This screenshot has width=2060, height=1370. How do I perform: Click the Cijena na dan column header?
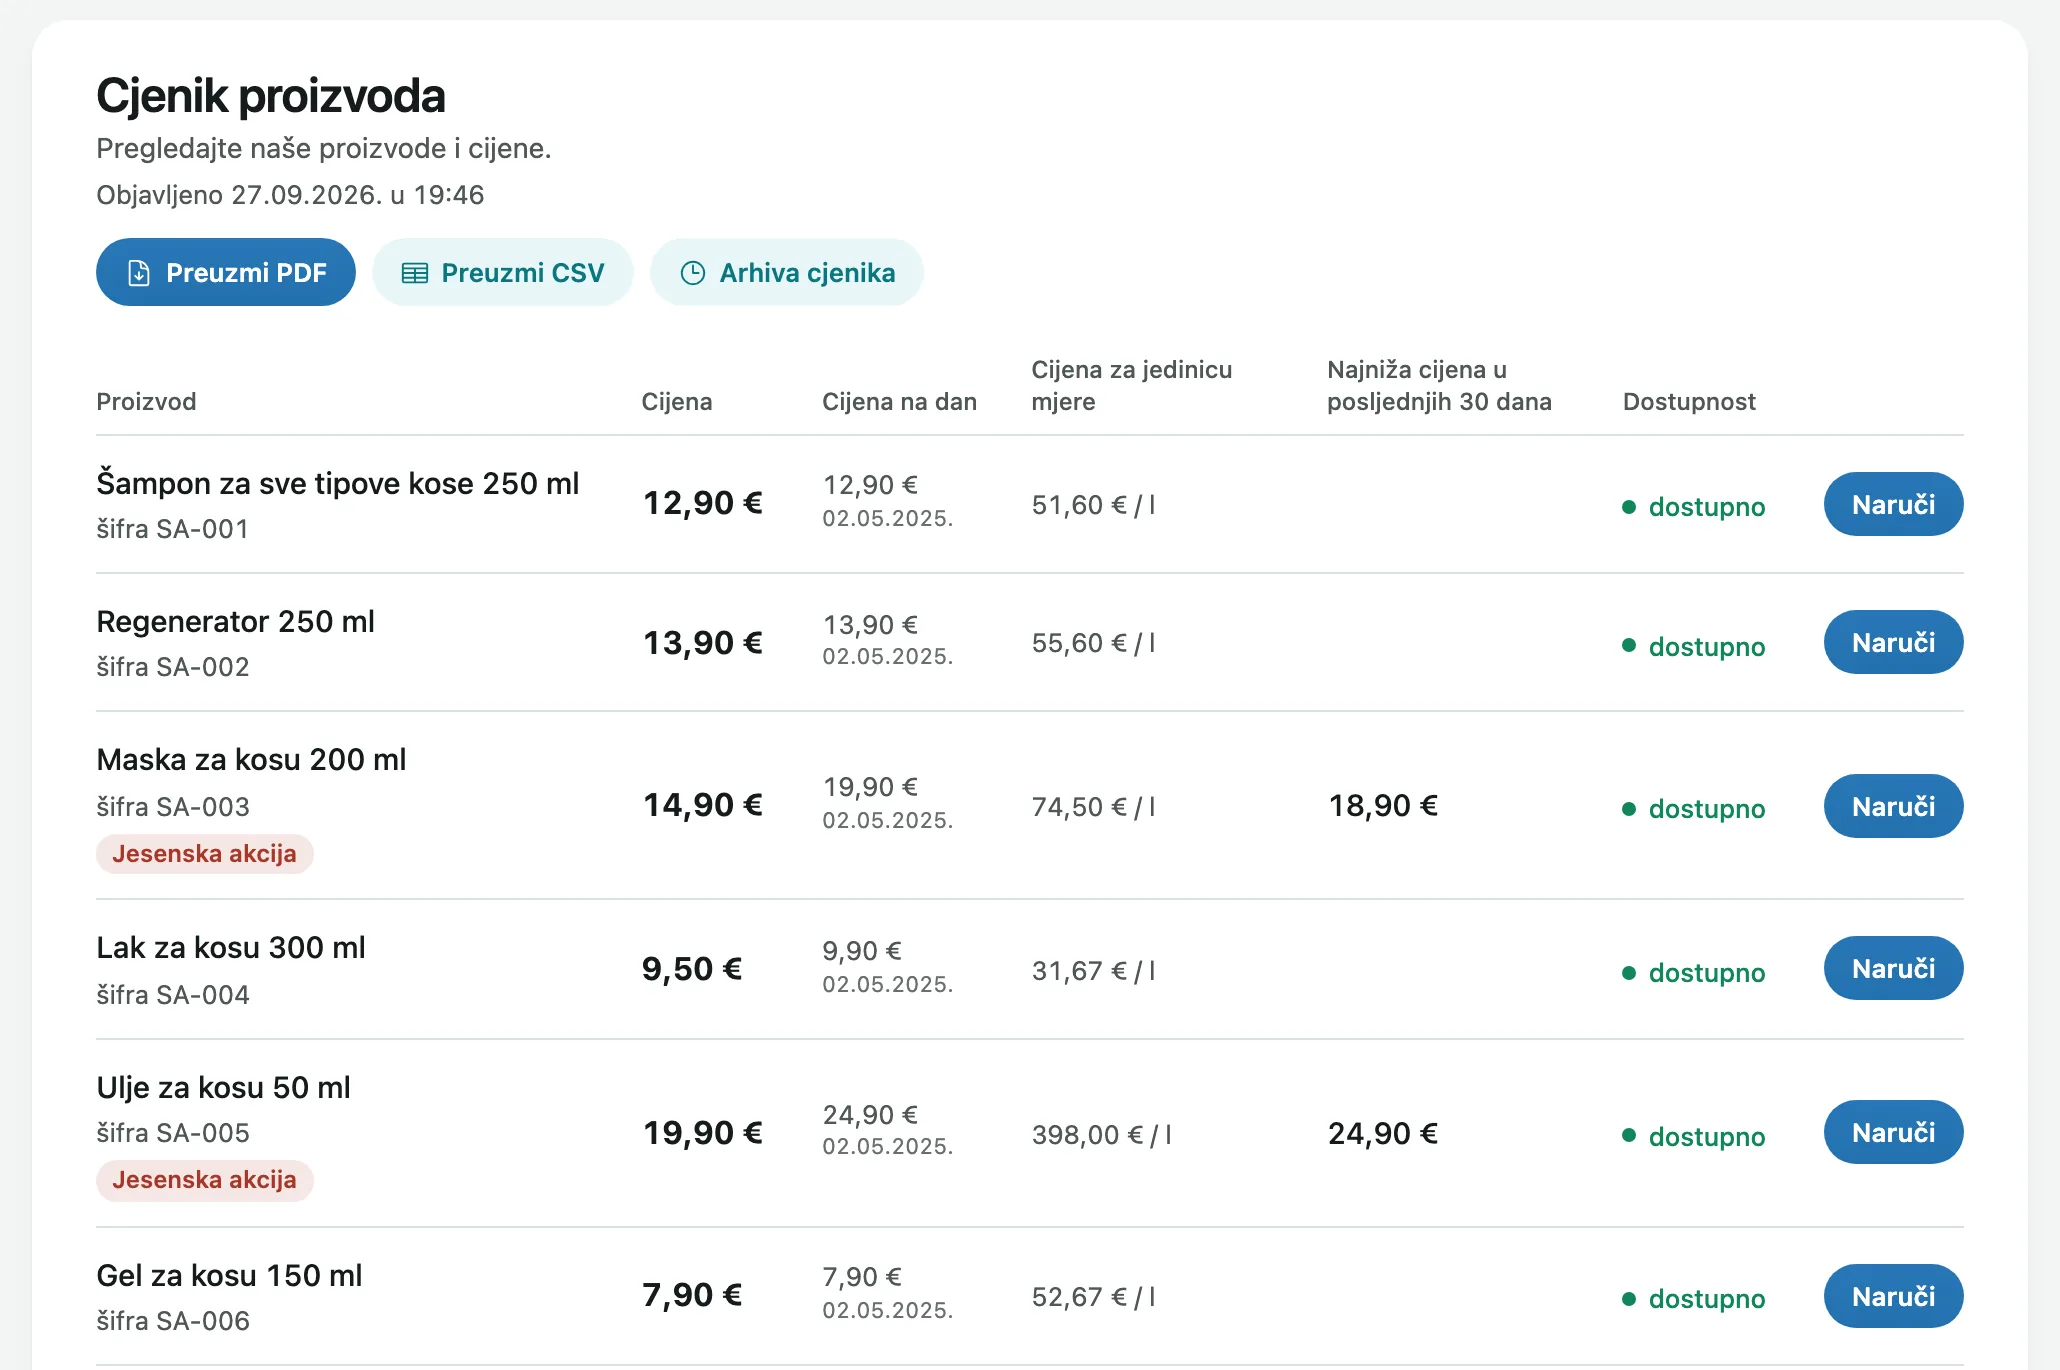coord(899,402)
